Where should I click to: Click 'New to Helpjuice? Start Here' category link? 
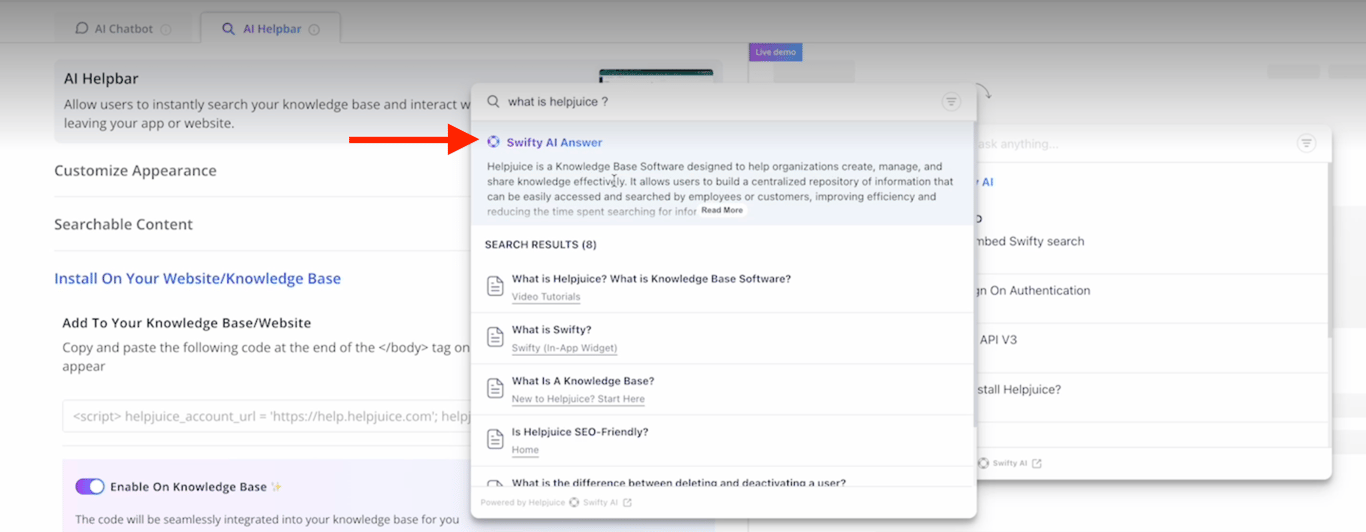[578, 399]
